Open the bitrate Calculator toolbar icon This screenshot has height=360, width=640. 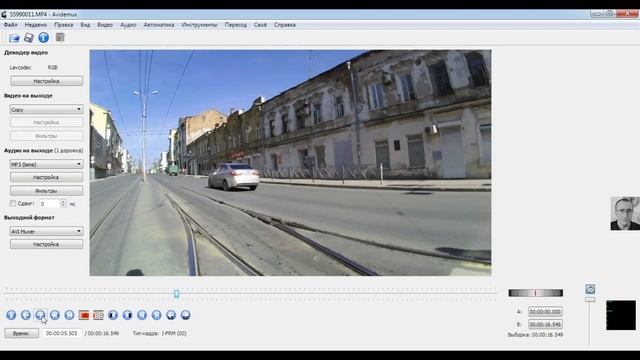click(60, 38)
